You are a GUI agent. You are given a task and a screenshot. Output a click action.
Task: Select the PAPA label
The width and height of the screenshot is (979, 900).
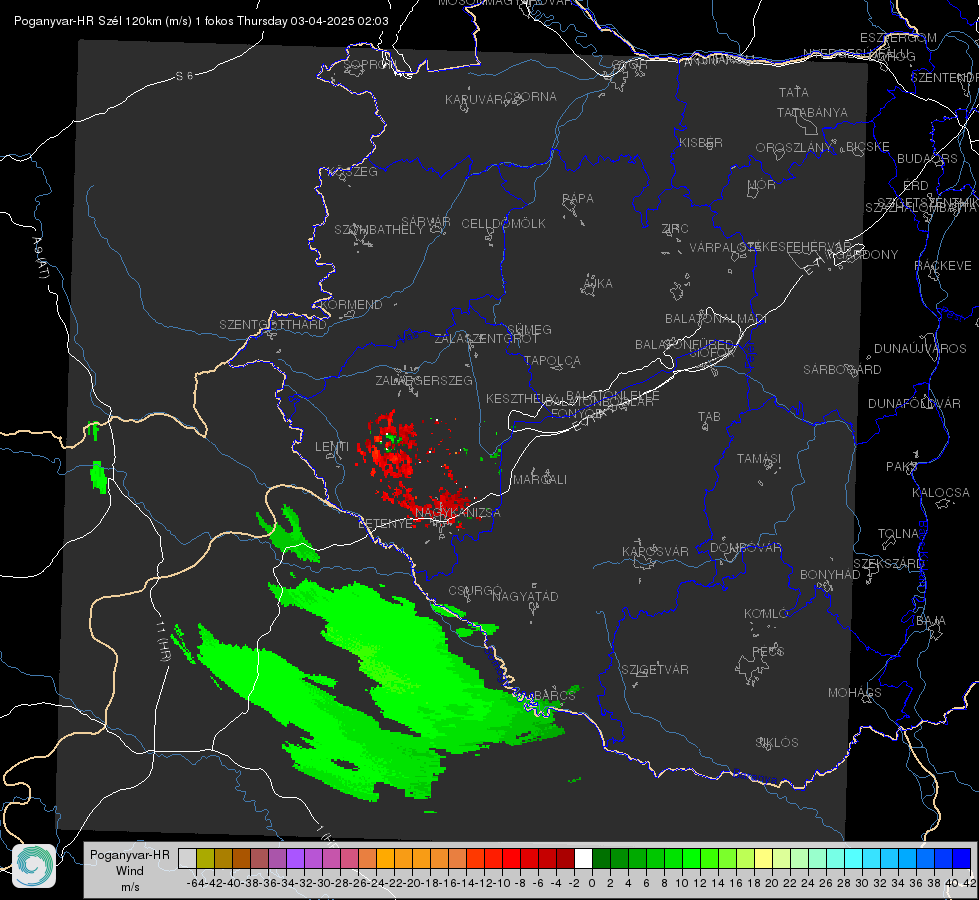tap(578, 199)
